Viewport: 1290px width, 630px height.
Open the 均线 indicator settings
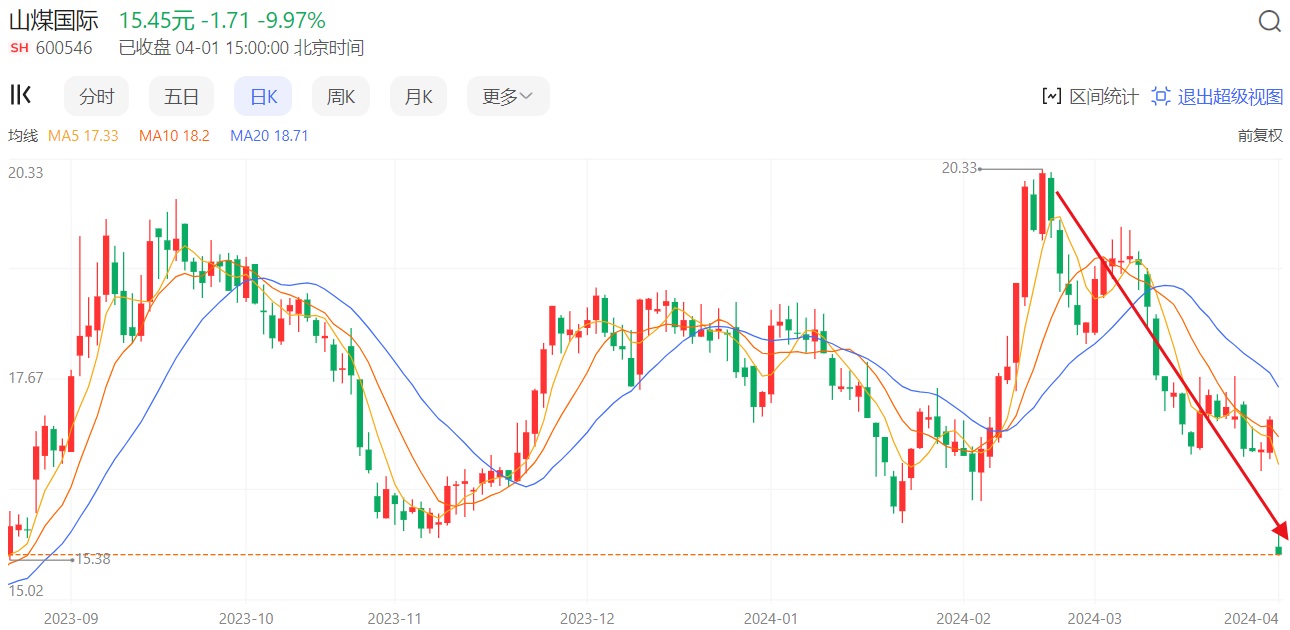[23, 135]
